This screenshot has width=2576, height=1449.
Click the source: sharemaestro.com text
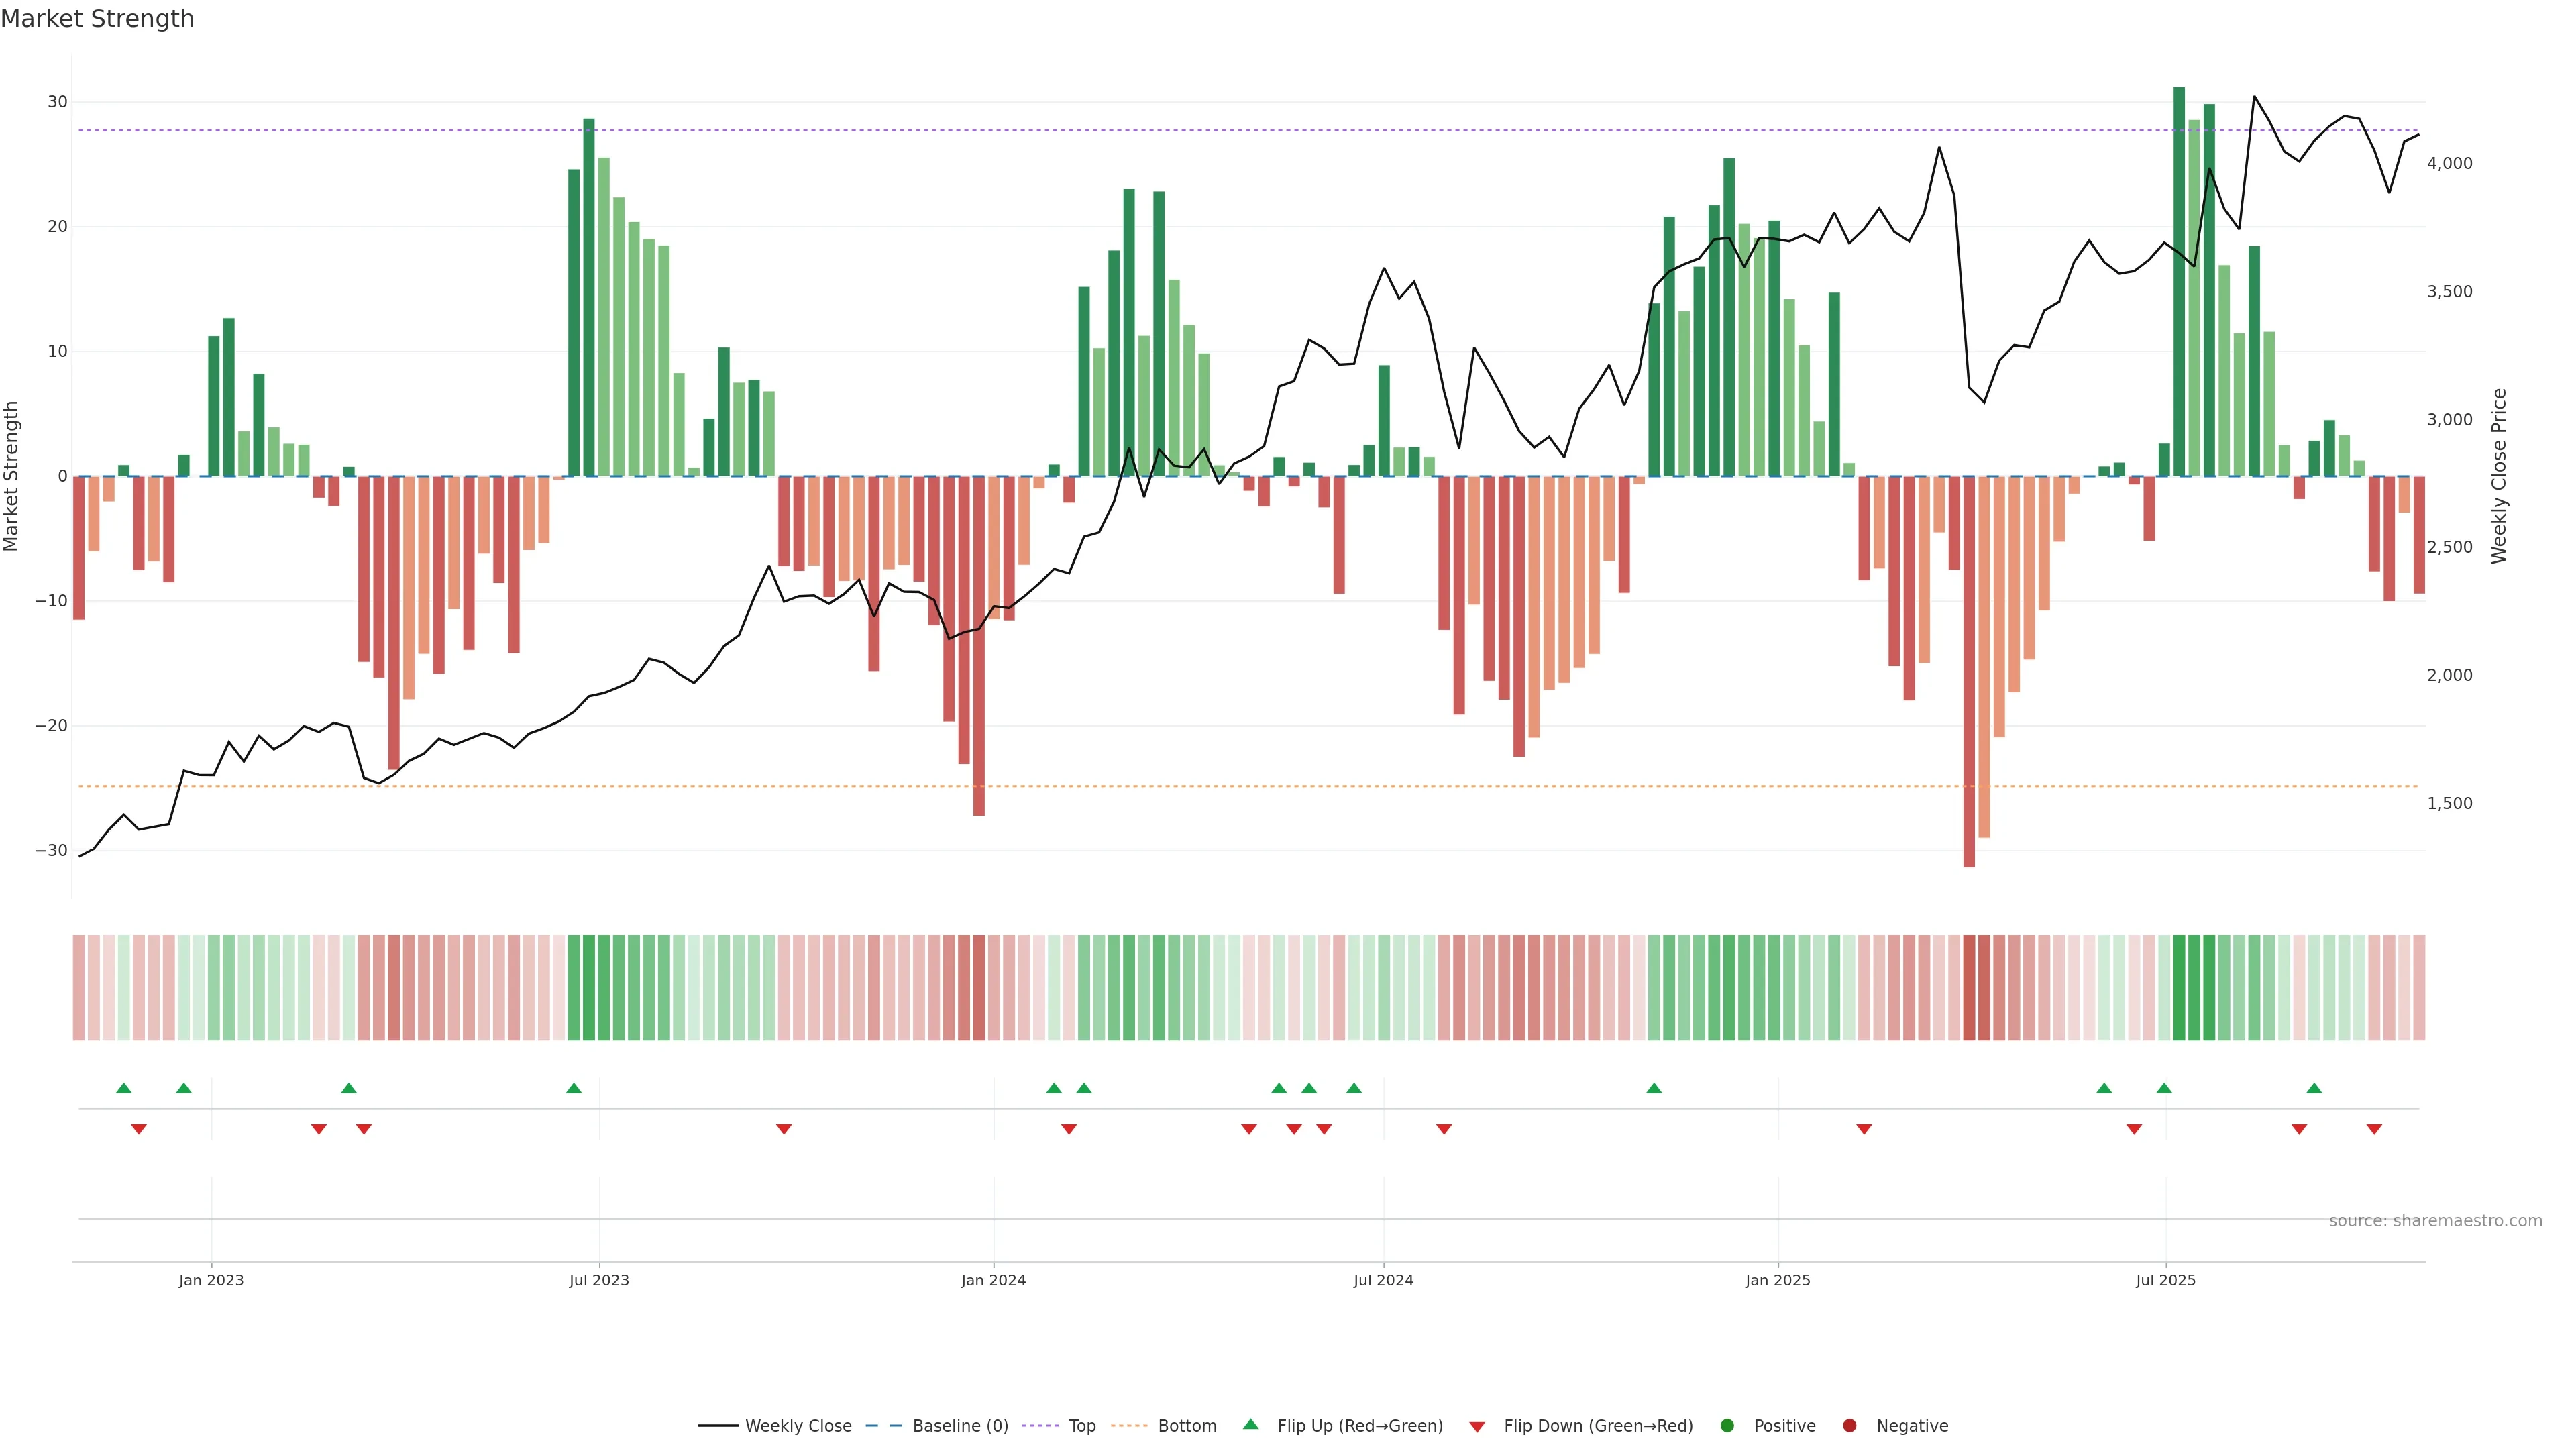click(2435, 1221)
